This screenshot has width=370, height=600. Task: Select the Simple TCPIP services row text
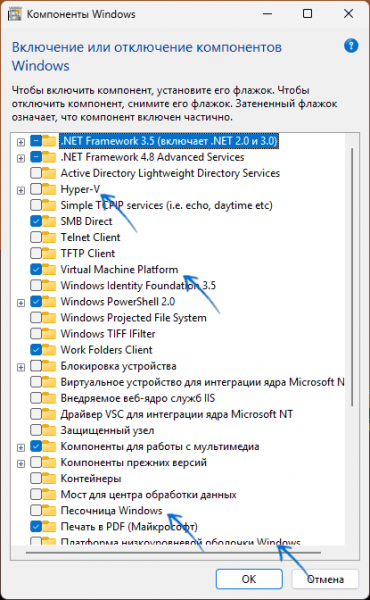click(x=166, y=205)
